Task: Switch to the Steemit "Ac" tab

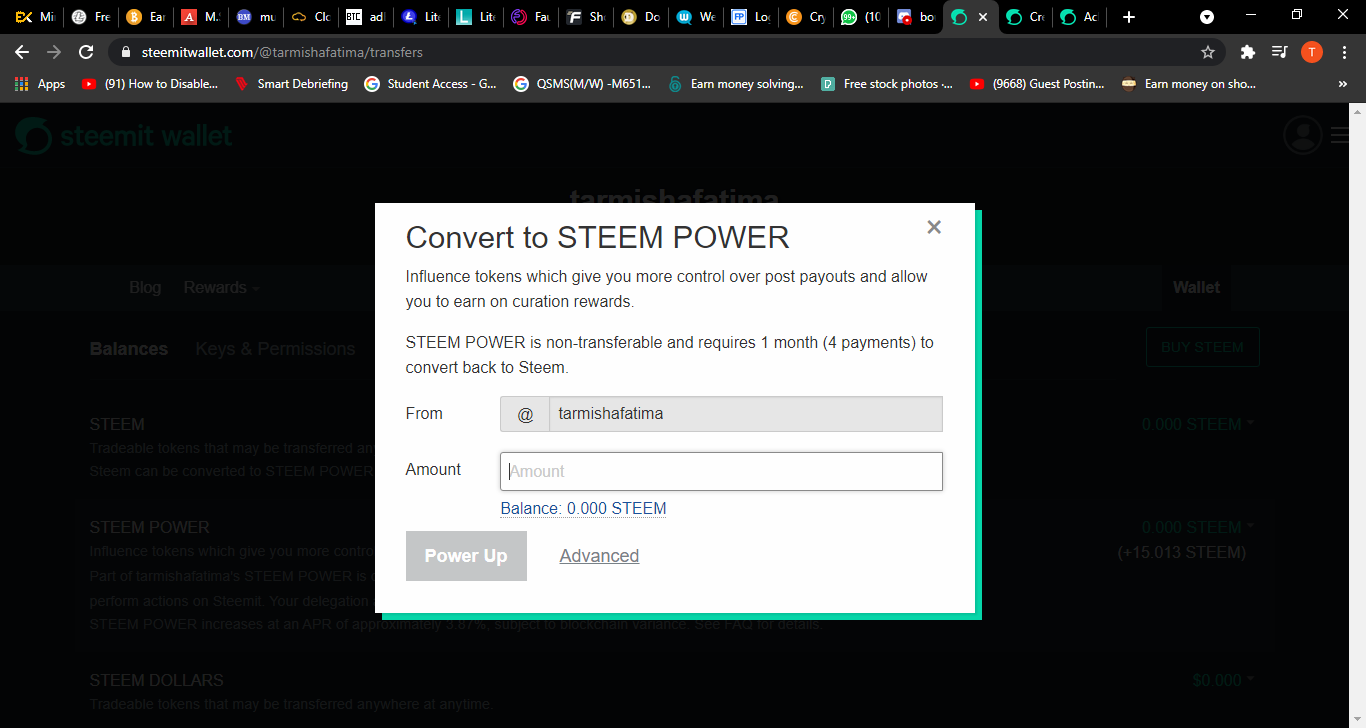Action: coord(1081,17)
